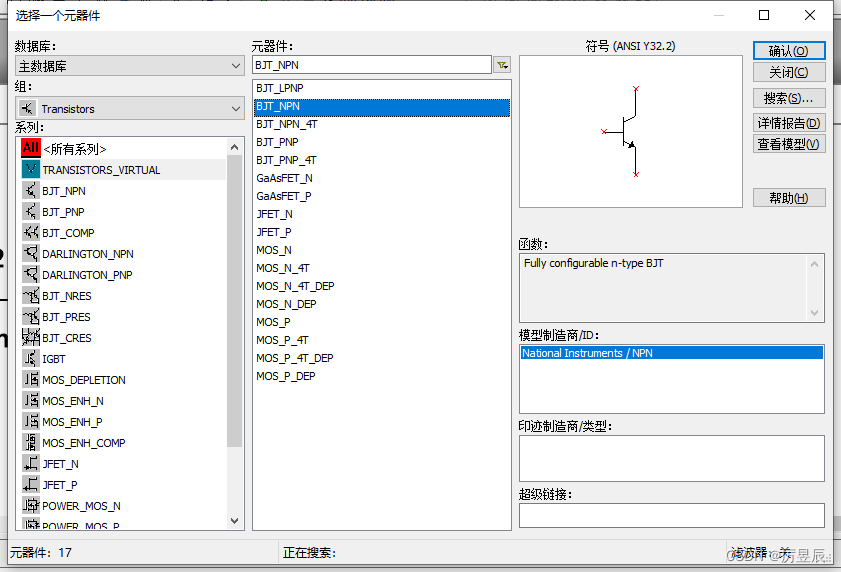The image size is (841, 572).
Task: Choose the IGBT family icon
Action: [30, 359]
